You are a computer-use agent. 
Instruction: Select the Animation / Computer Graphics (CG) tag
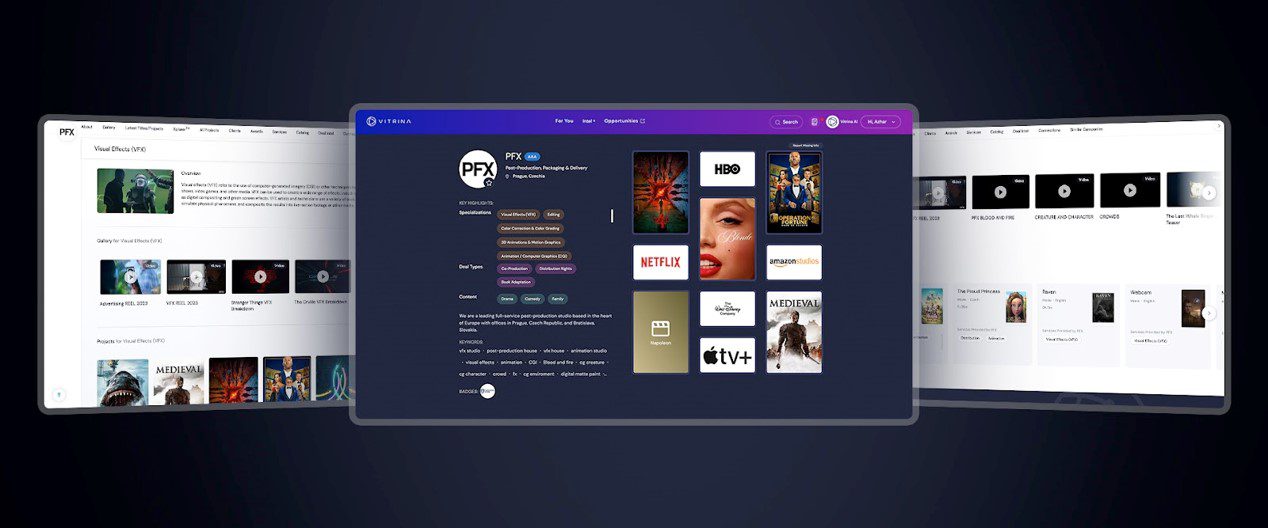533,255
